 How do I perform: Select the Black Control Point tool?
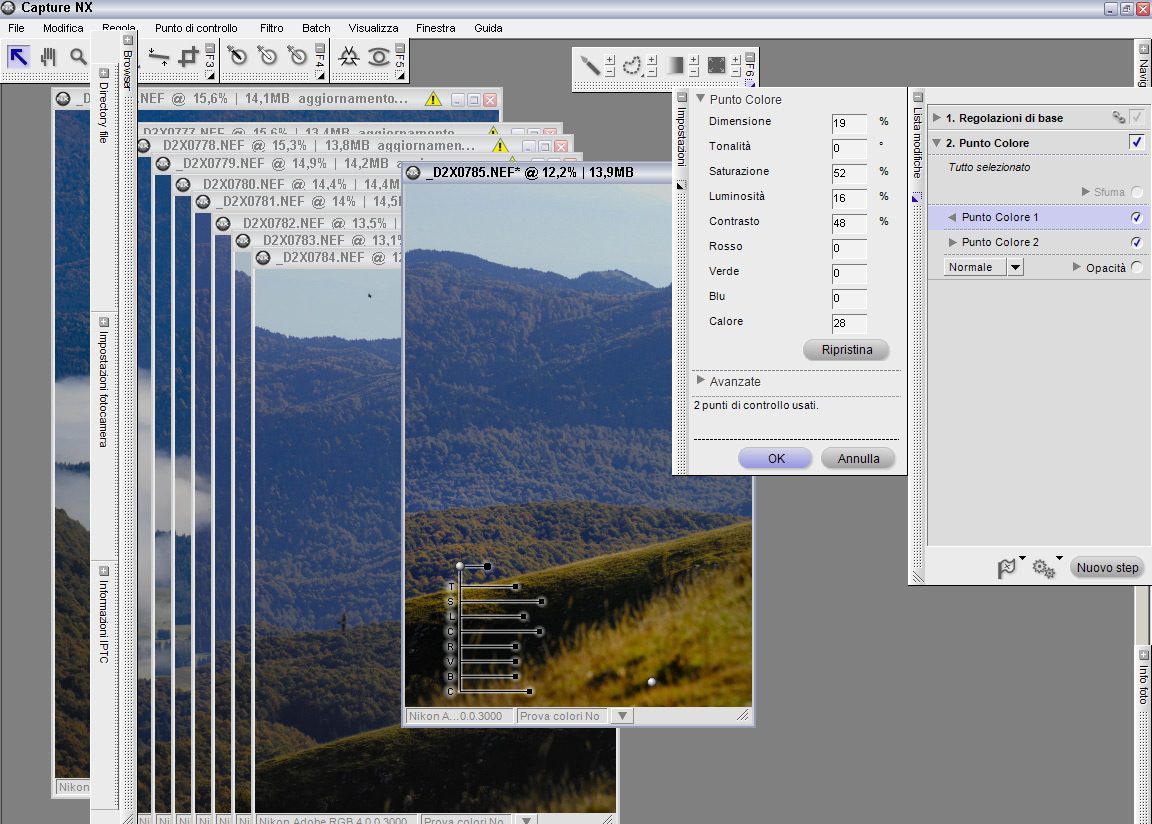pos(237,56)
